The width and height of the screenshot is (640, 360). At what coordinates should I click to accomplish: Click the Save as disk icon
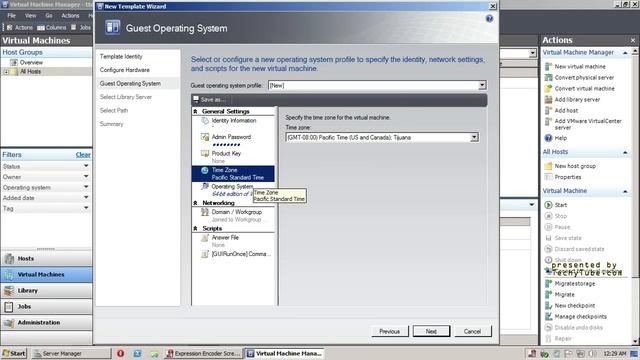click(196, 99)
